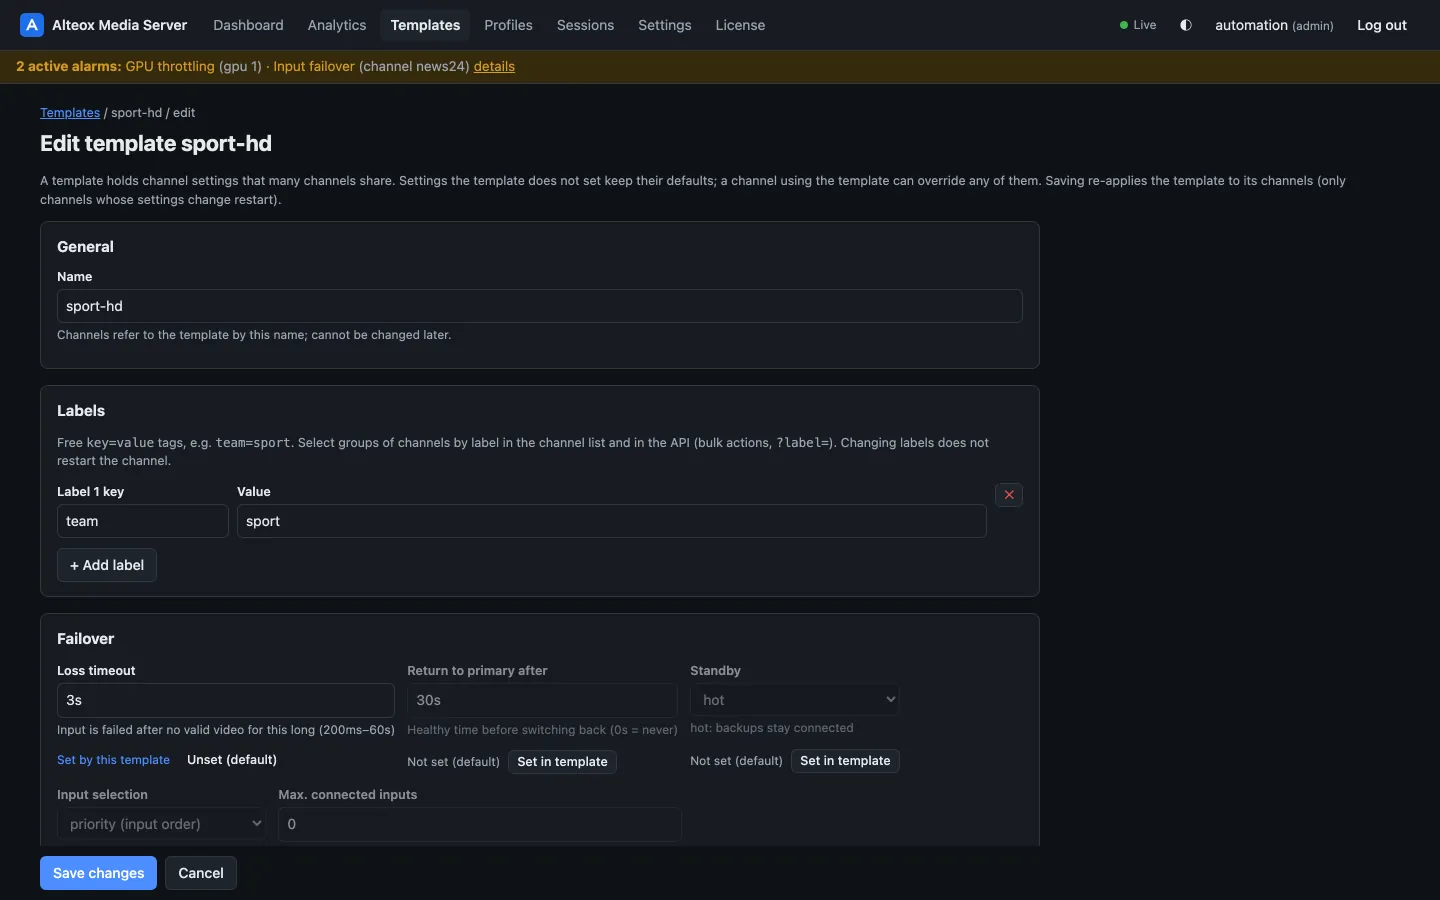
Task: Click the Alteox Media Server logo icon
Action: click(32, 25)
